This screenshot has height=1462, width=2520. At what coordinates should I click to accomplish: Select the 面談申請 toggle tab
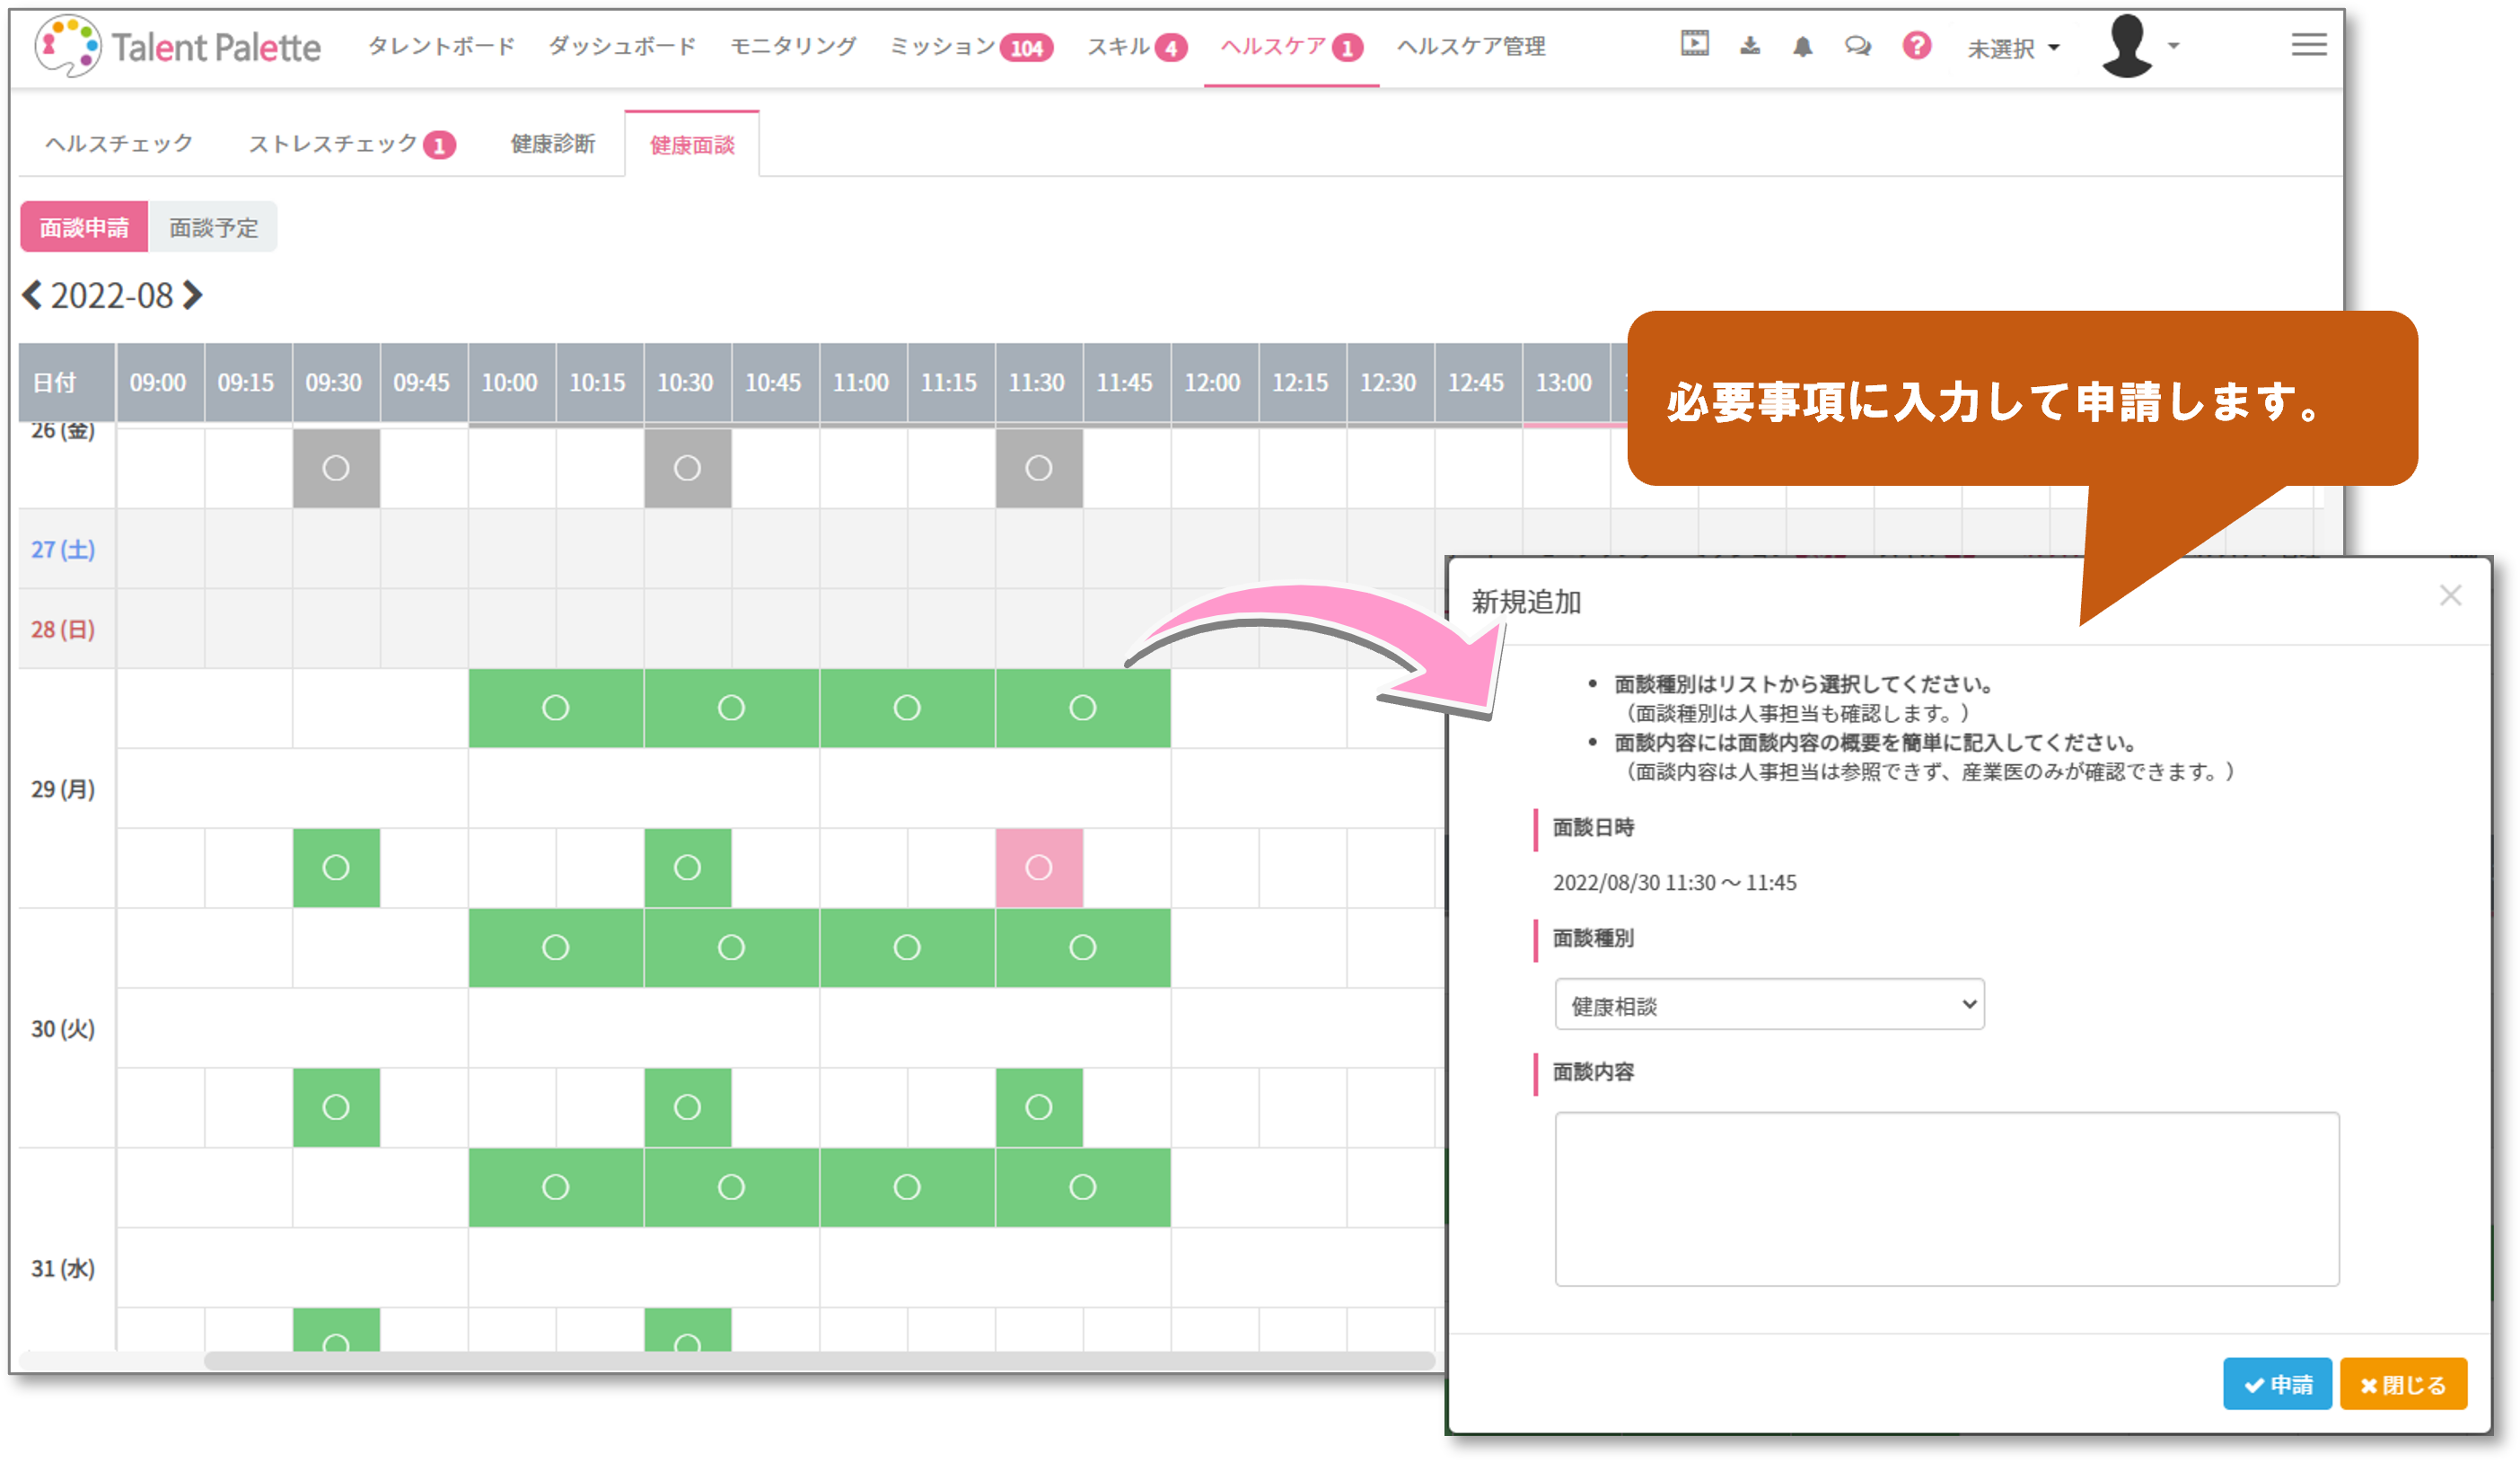[x=84, y=228]
